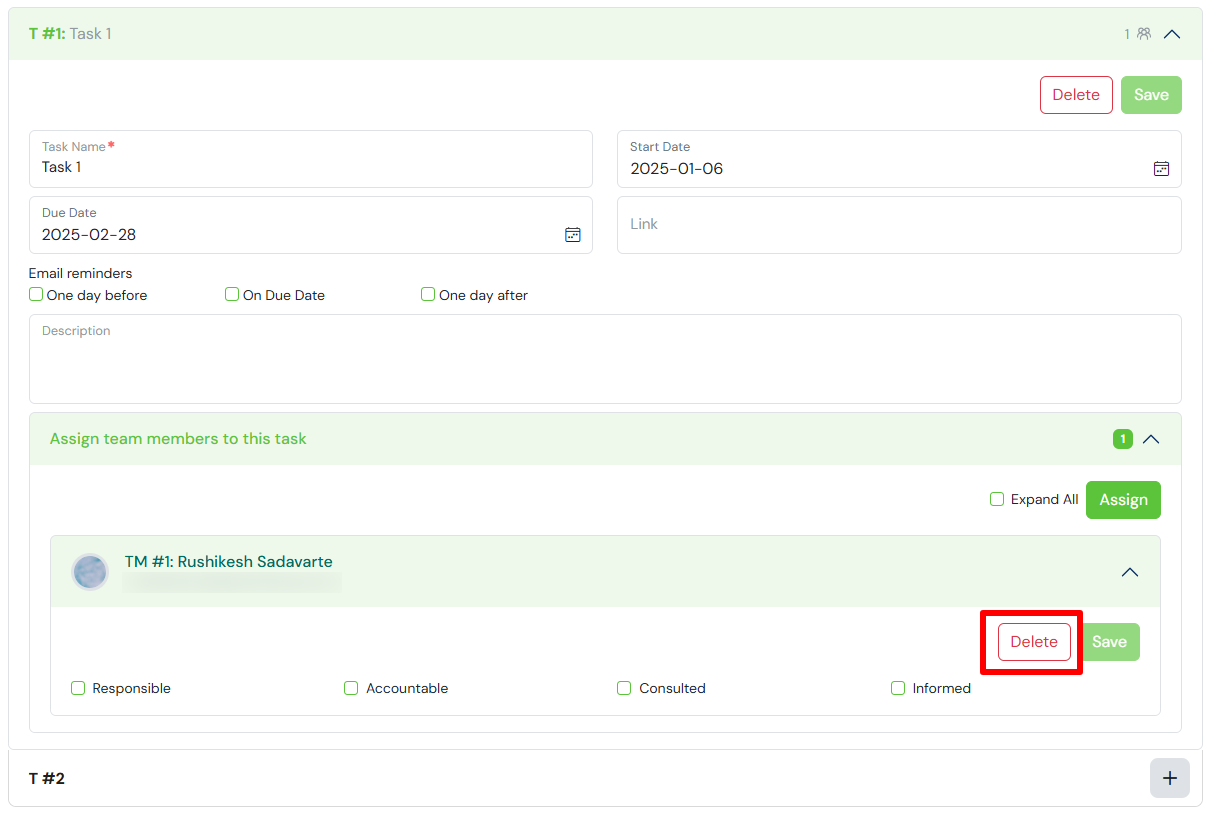Collapse the Assign team members section chevron
The width and height of the screenshot is (1216, 815).
1151,439
